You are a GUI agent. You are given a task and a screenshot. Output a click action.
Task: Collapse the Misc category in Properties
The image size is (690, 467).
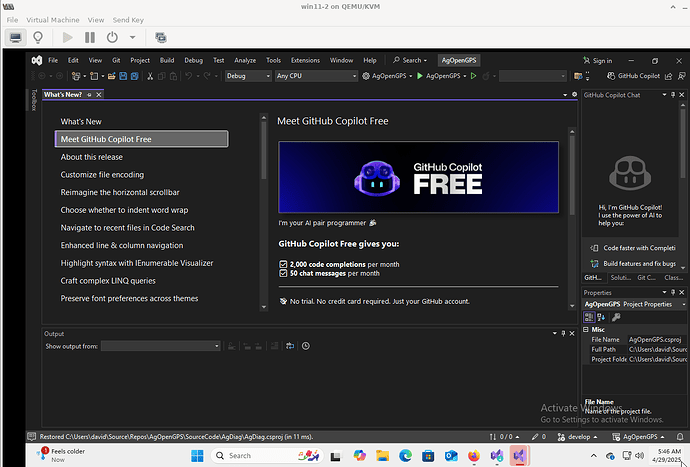(x=586, y=329)
